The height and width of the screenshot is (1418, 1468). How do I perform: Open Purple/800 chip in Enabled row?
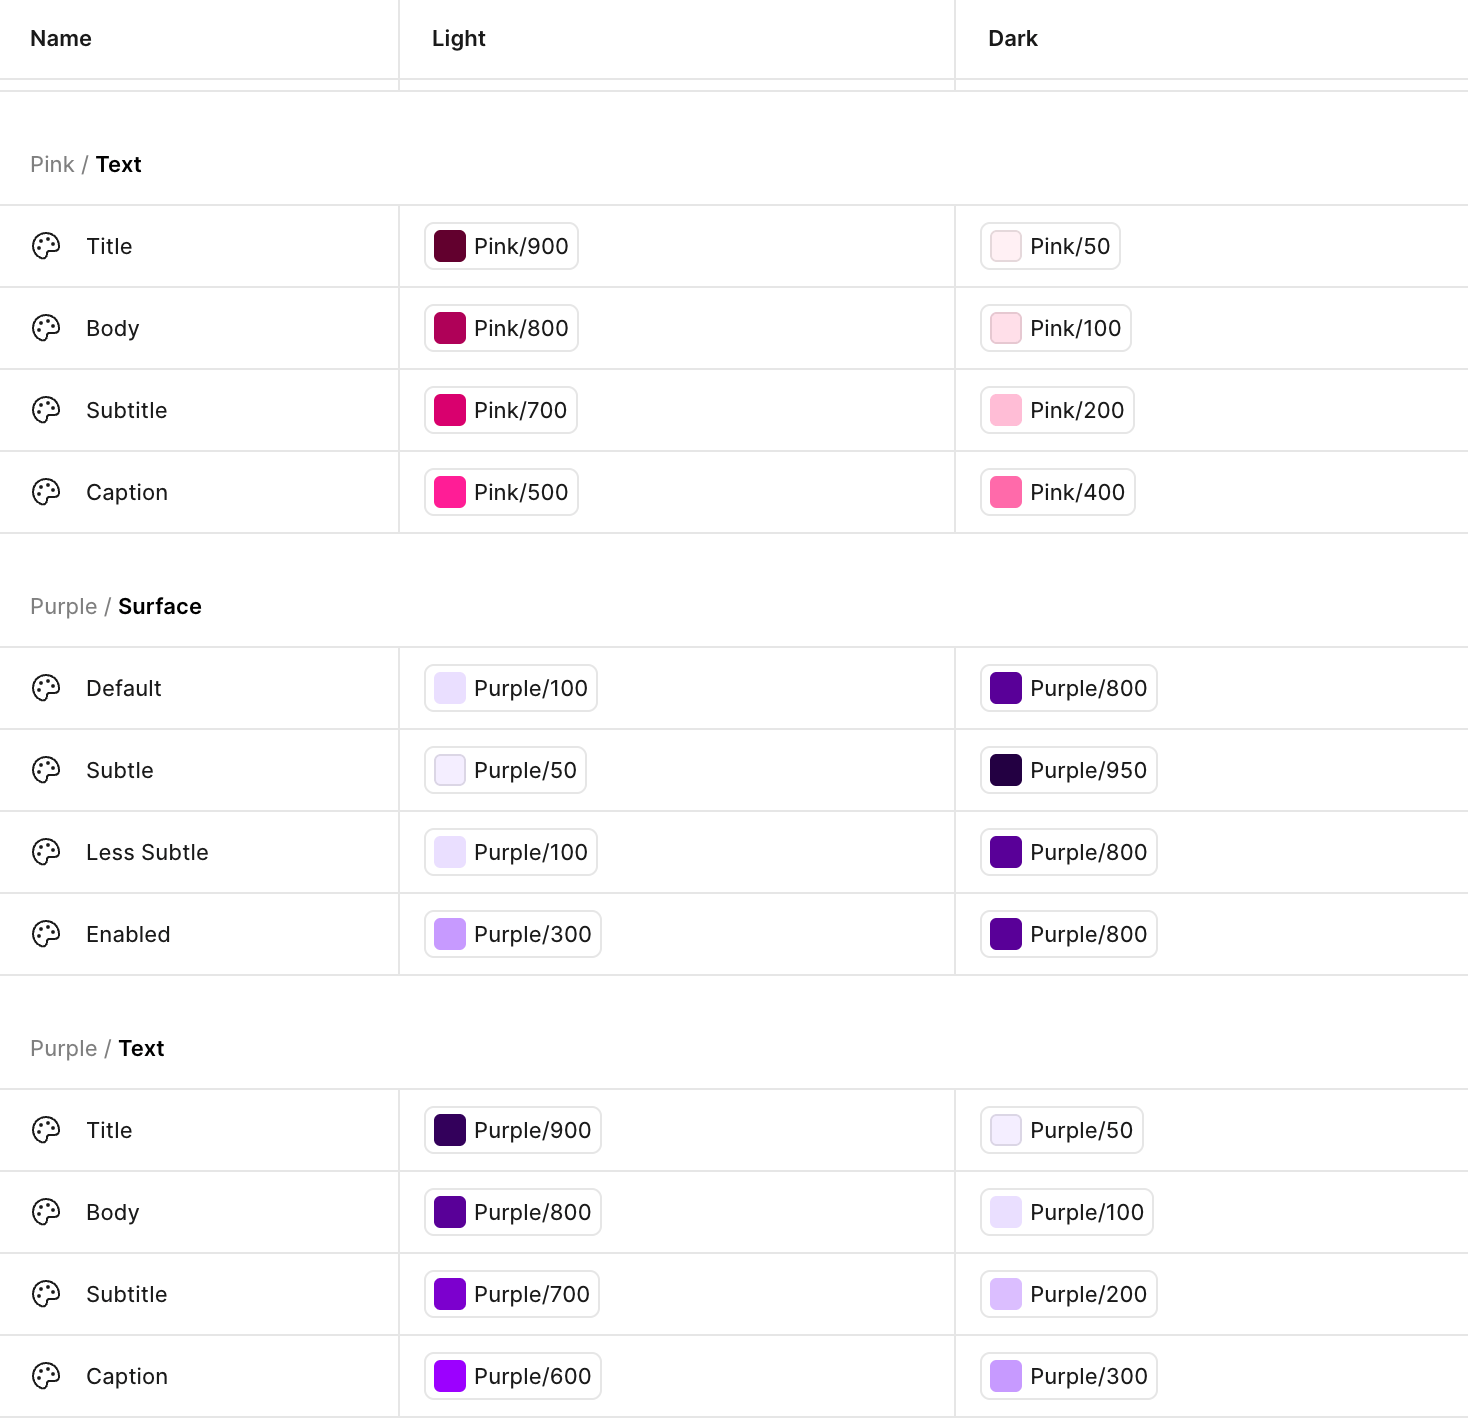pos(1069,934)
